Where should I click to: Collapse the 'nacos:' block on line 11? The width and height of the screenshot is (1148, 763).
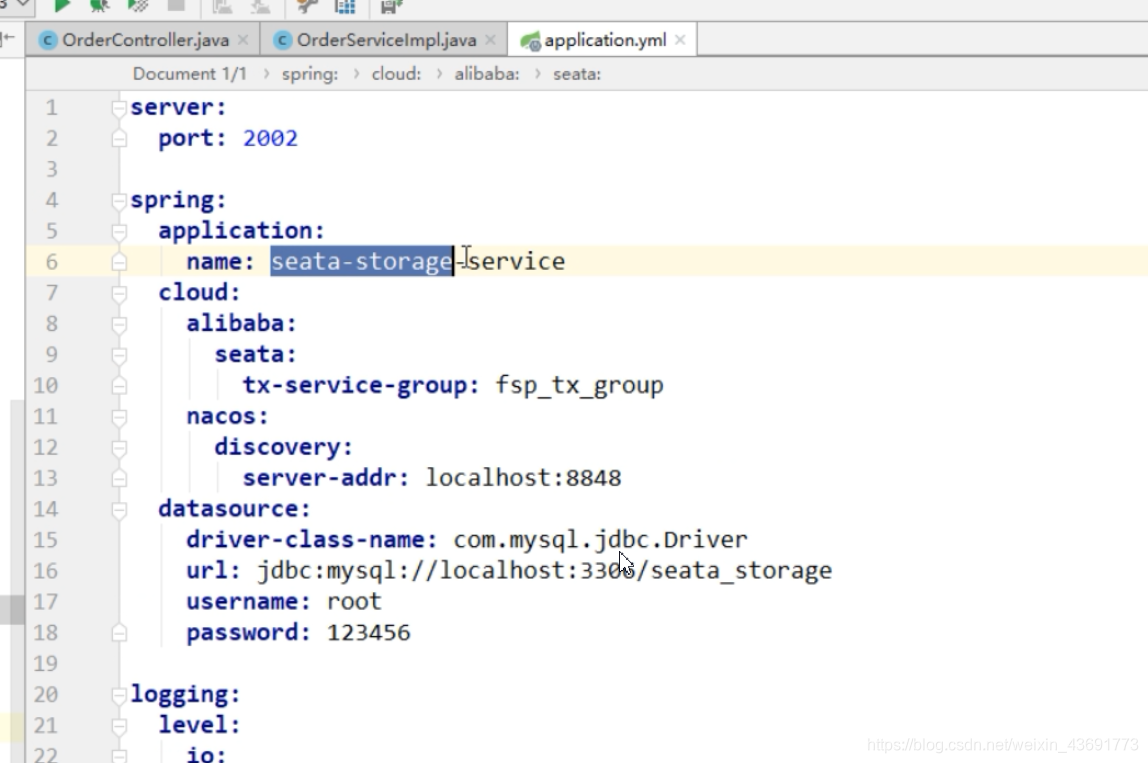coord(119,417)
